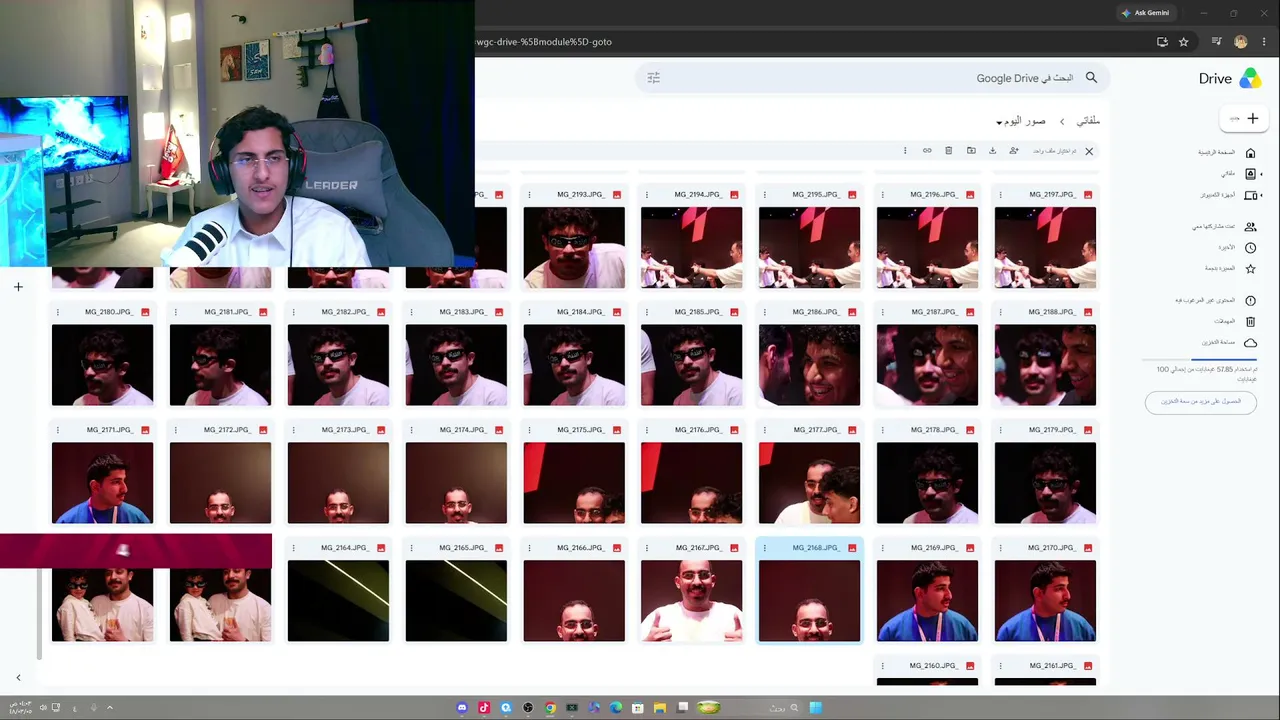Open more options for MG_2188.JPG
The height and width of the screenshot is (720, 1280).
1001,312
